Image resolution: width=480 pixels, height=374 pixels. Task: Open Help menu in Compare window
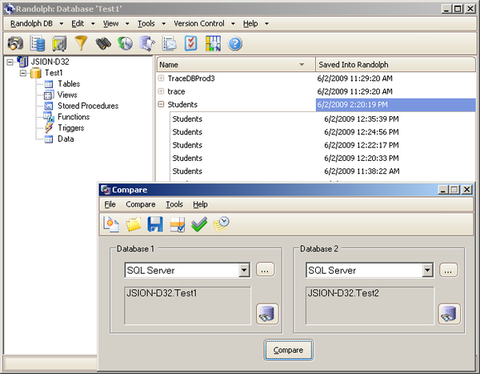(x=200, y=204)
